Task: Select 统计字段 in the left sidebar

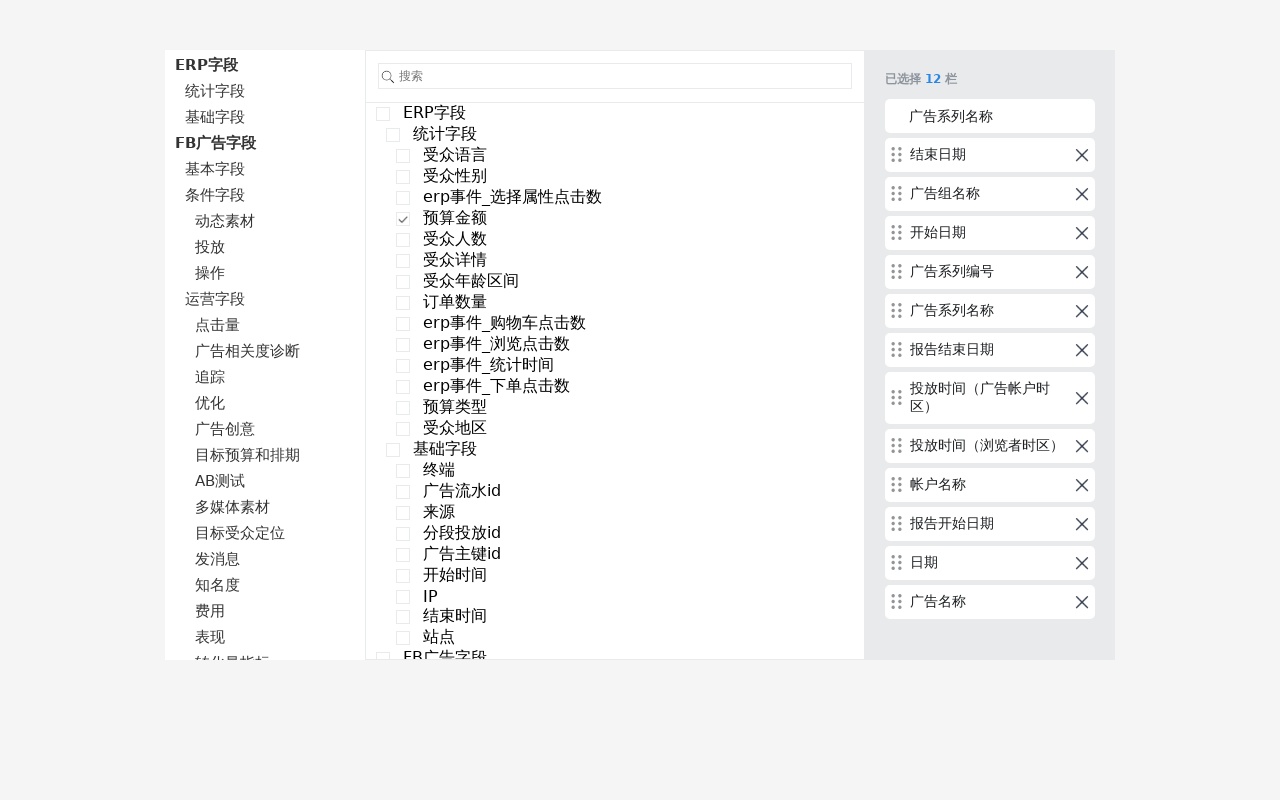Action: pyautogui.click(x=214, y=91)
